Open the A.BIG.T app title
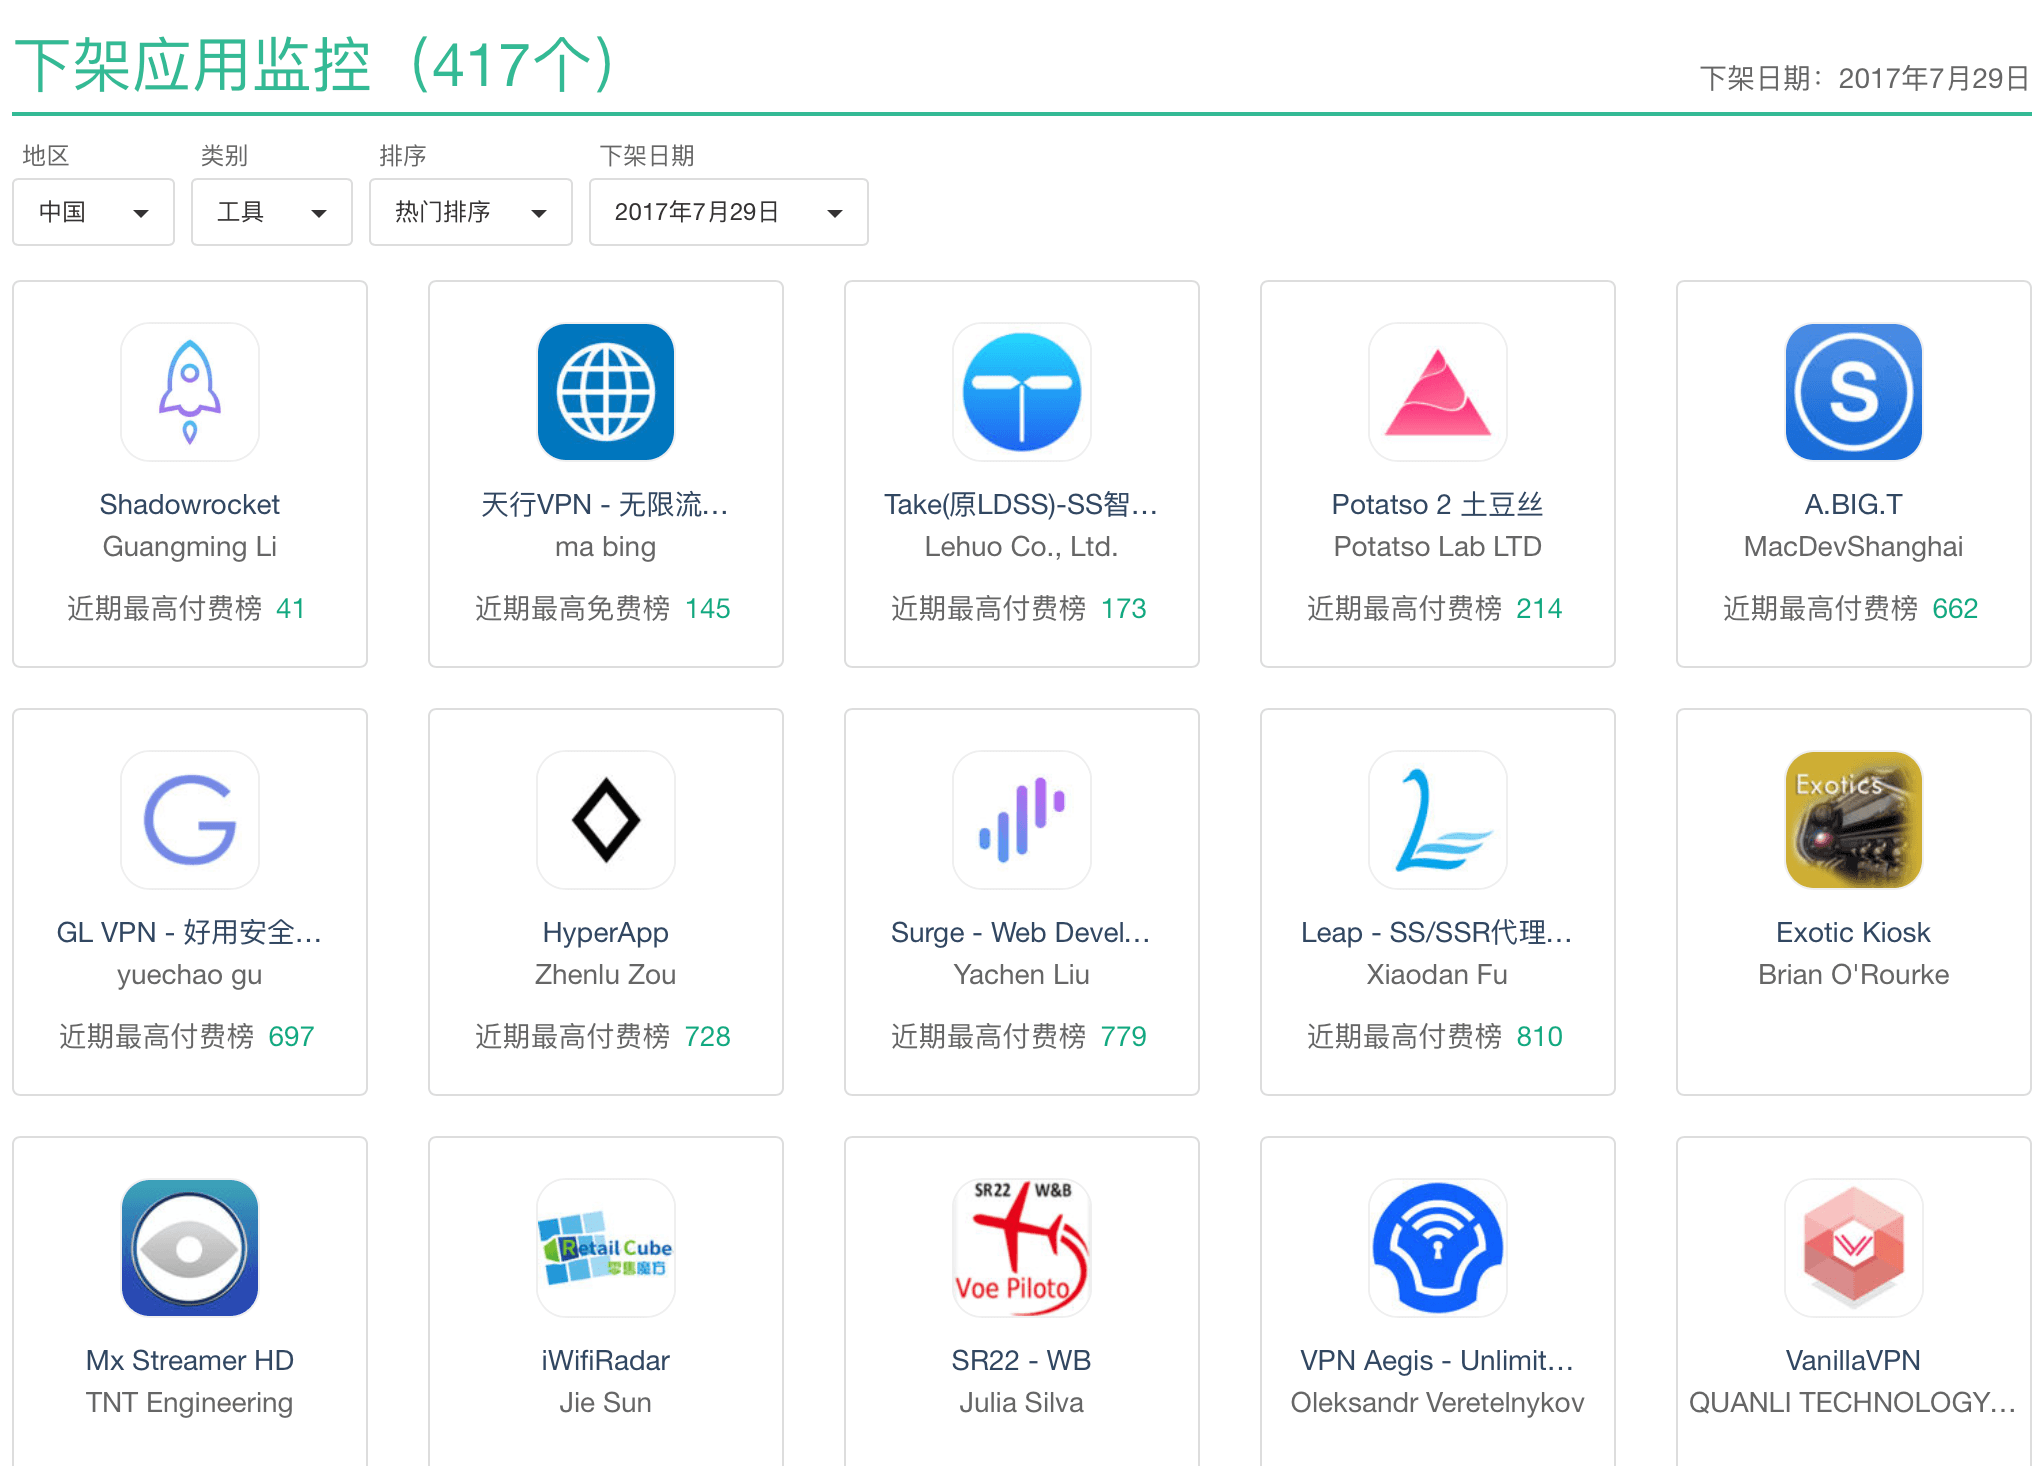Image resolution: width=2042 pixels, height=1466 pixels. click(x=1854, y=504)
